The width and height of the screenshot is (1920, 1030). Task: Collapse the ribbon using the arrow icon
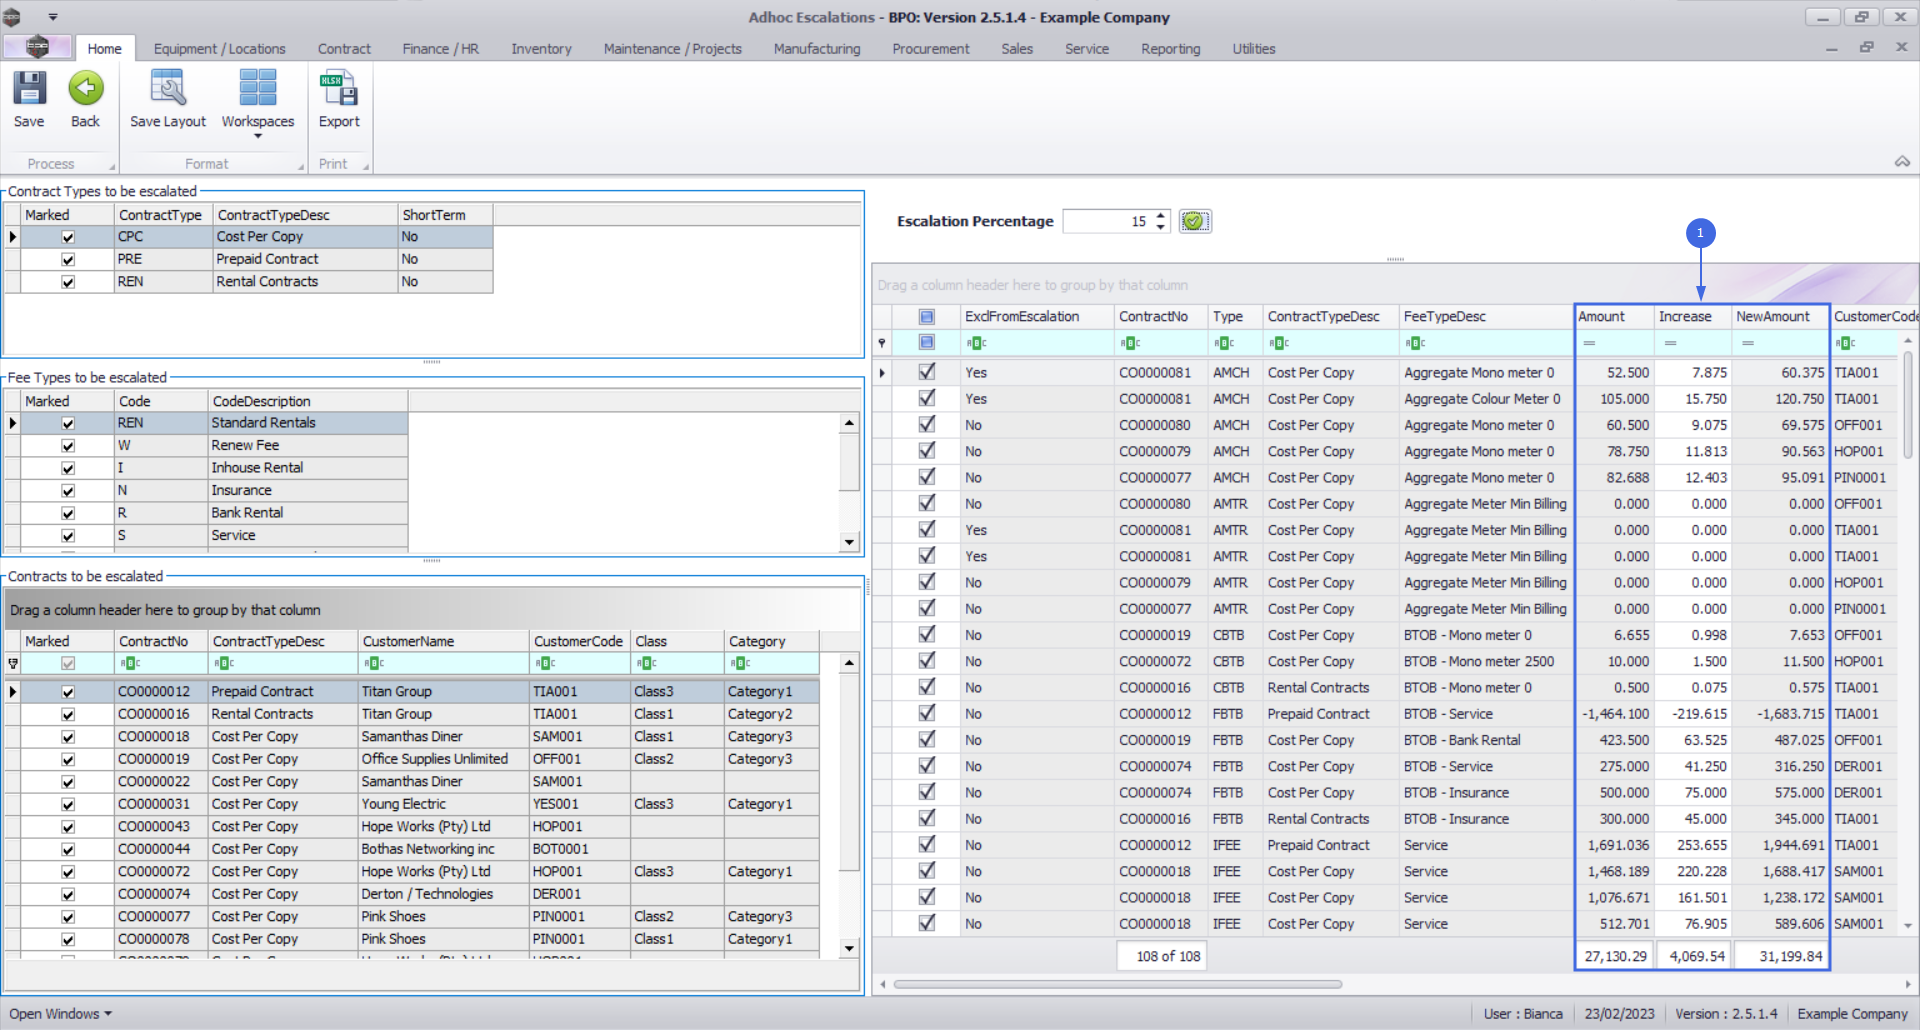(x=1902, y=162)
